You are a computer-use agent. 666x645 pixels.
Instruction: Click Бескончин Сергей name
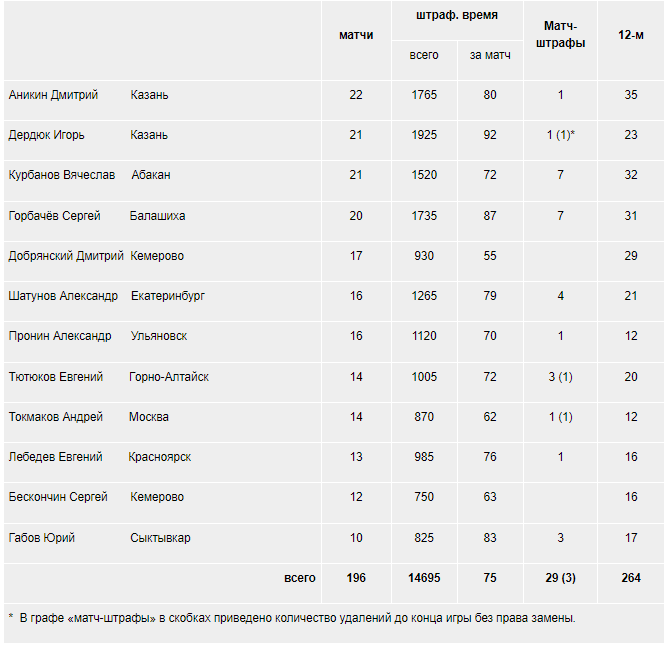click(58, 496)
